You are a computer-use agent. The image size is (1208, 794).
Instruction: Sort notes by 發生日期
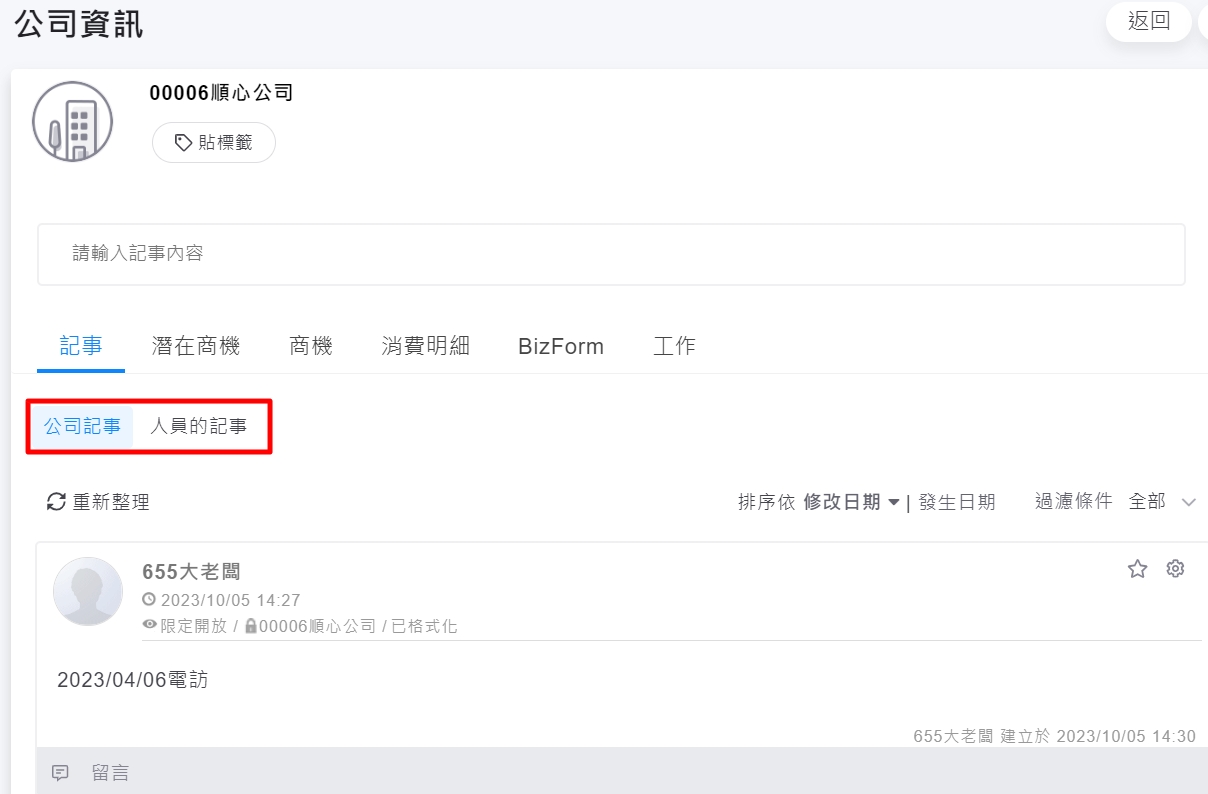tap(957, 502)
